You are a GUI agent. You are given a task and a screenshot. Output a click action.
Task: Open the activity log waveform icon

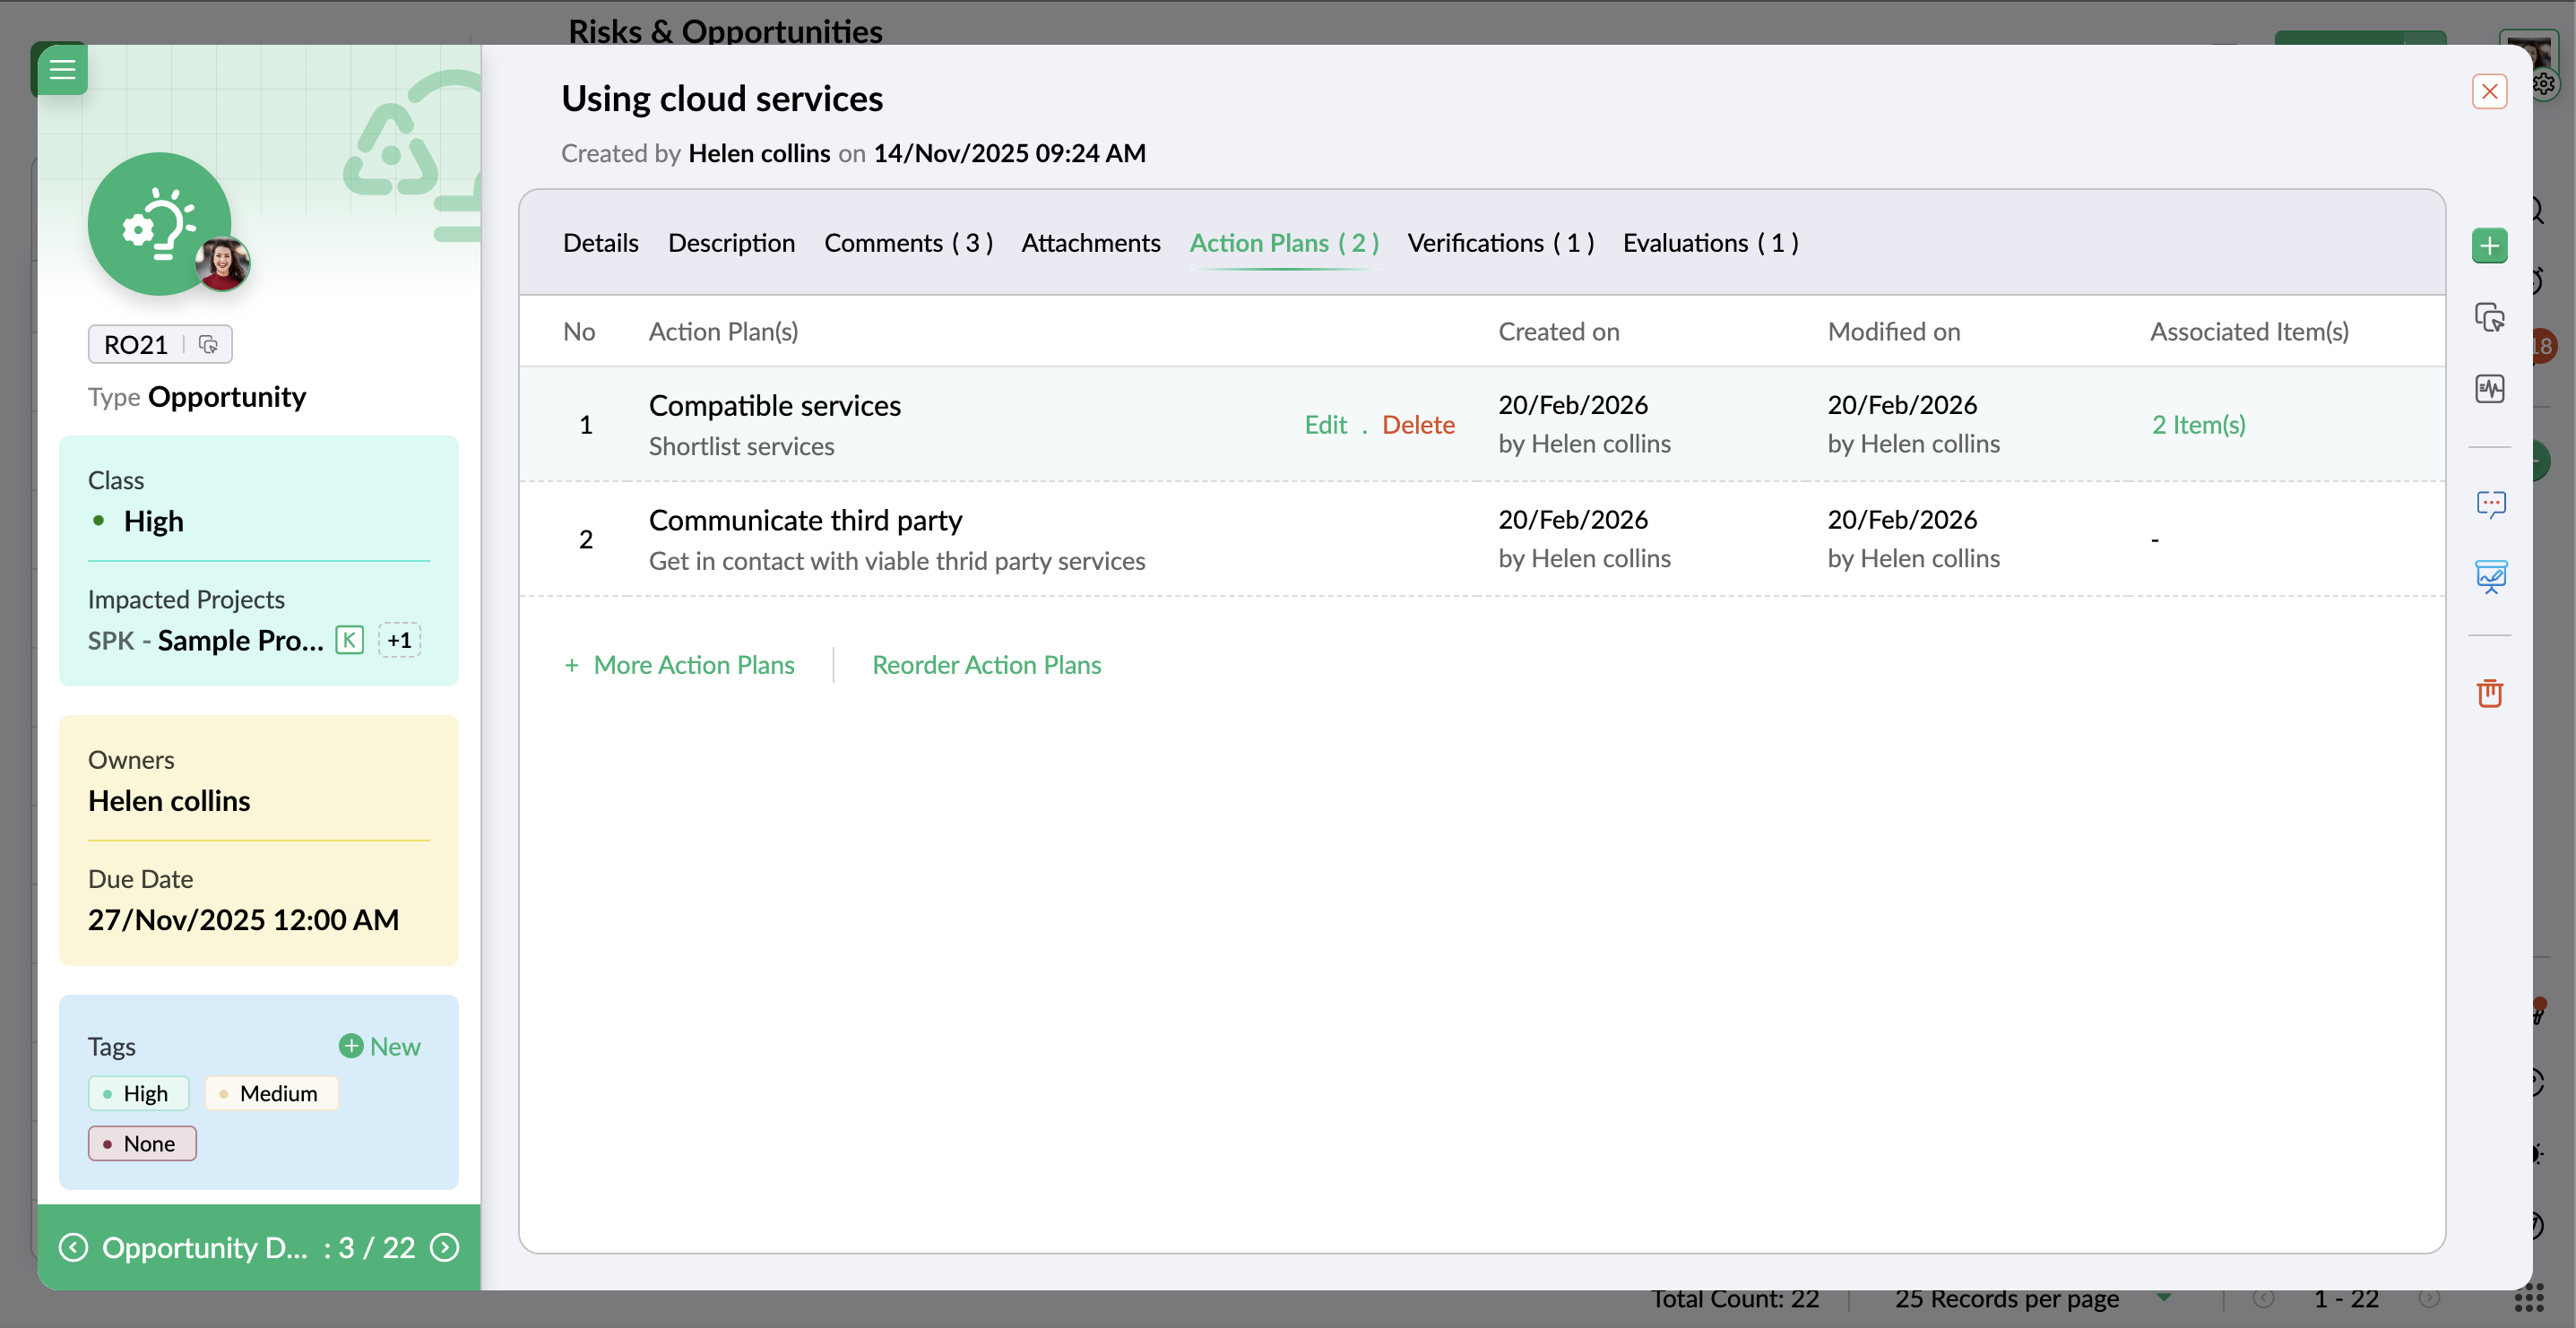click(x=2489, y=388)
